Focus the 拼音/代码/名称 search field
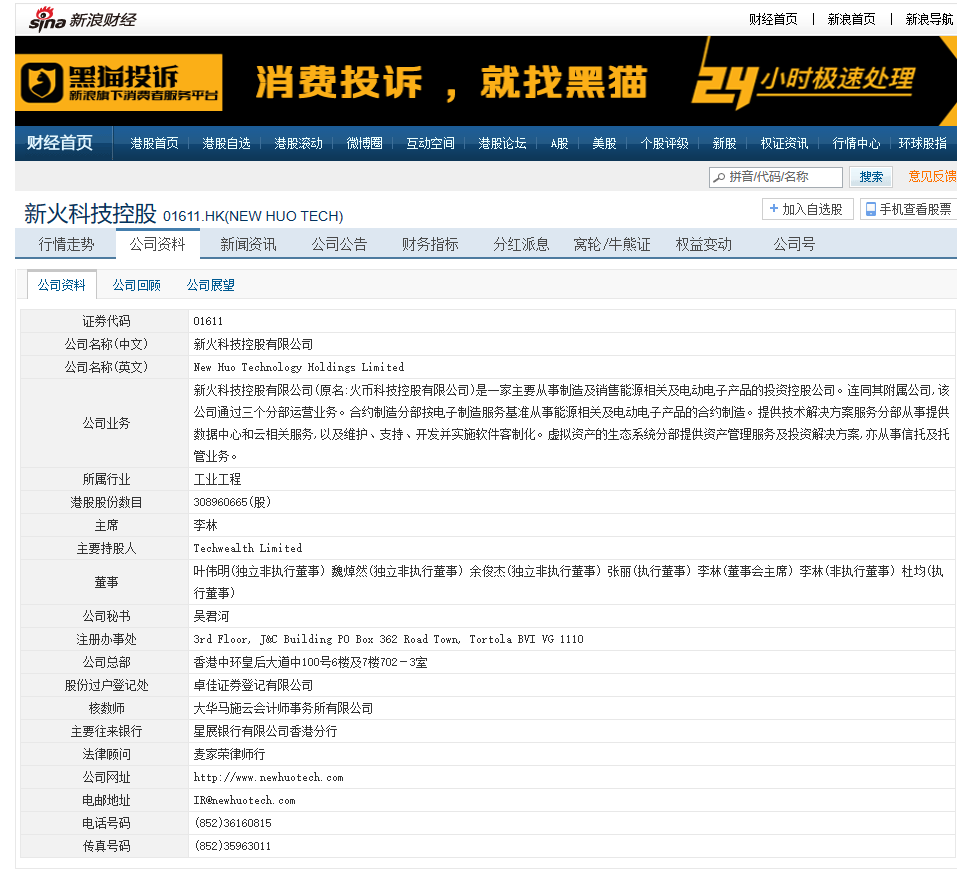The image size is (957, 876). click(776, 177)
